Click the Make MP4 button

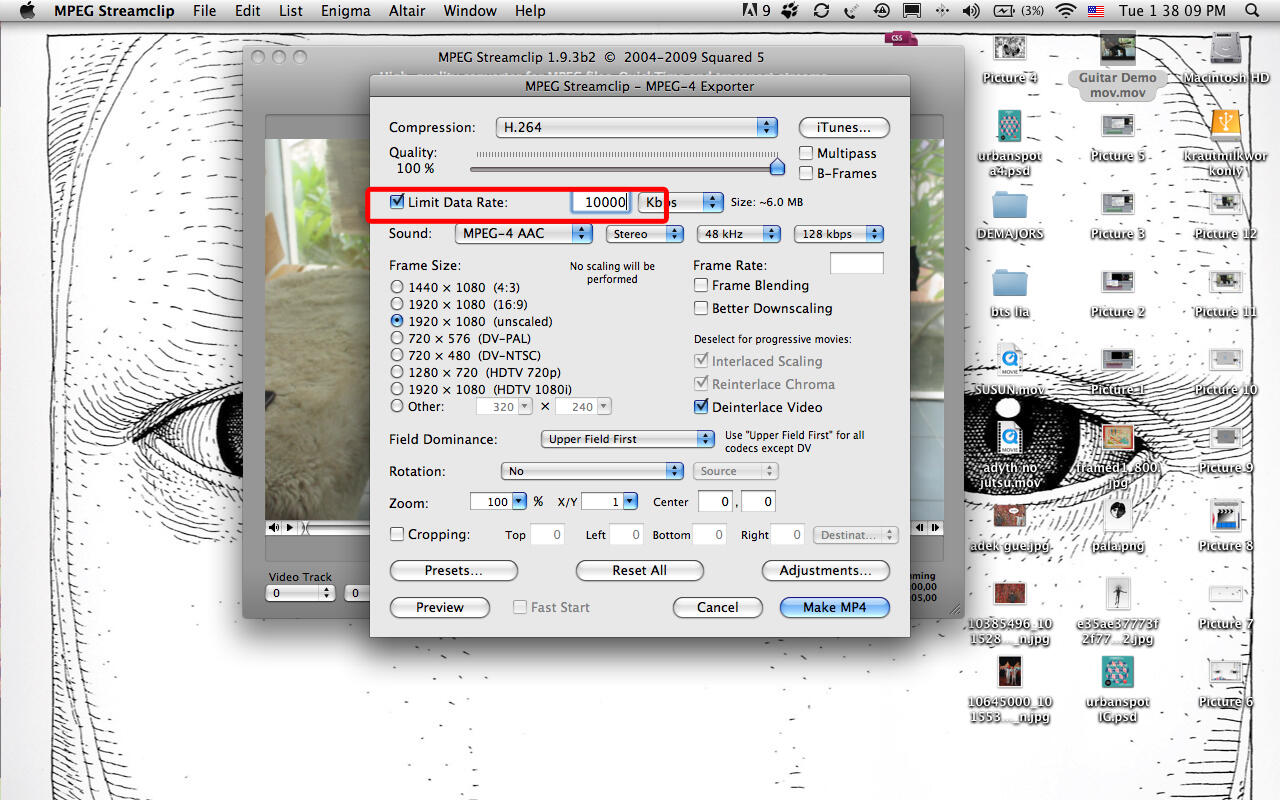coord(833,607)
